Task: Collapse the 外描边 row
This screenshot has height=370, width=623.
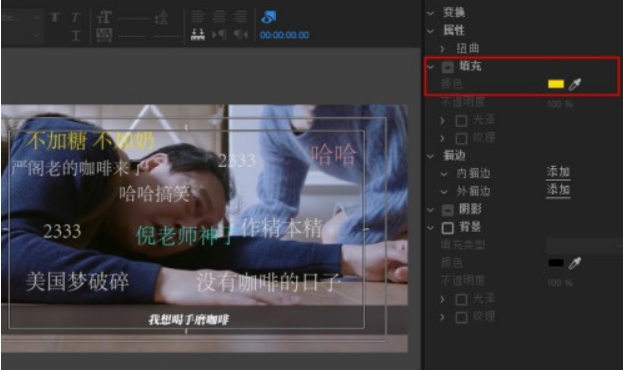Action: tap(444, 192)
